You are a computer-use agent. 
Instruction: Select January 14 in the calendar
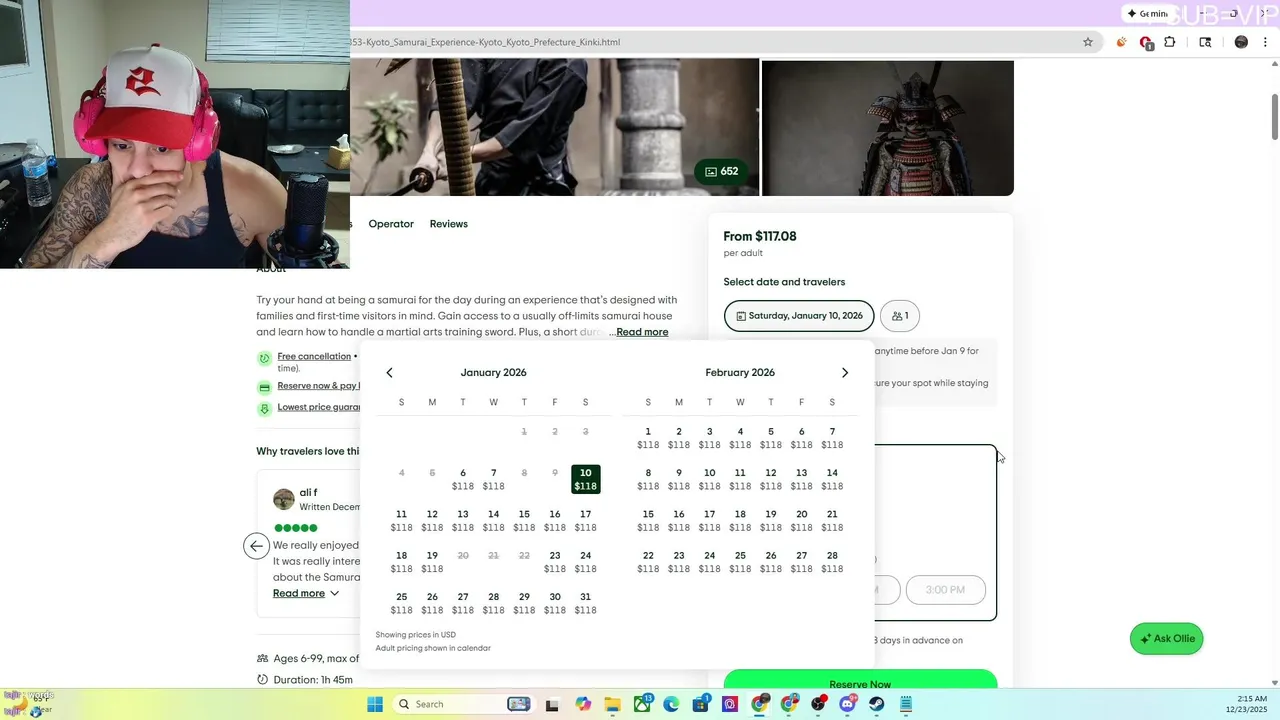click(493, 520)
